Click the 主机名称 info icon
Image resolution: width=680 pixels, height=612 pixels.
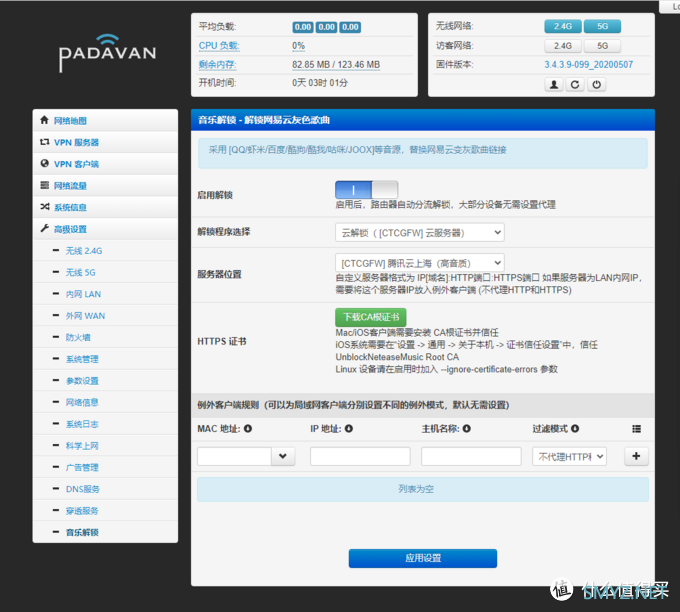coord(467,429)
